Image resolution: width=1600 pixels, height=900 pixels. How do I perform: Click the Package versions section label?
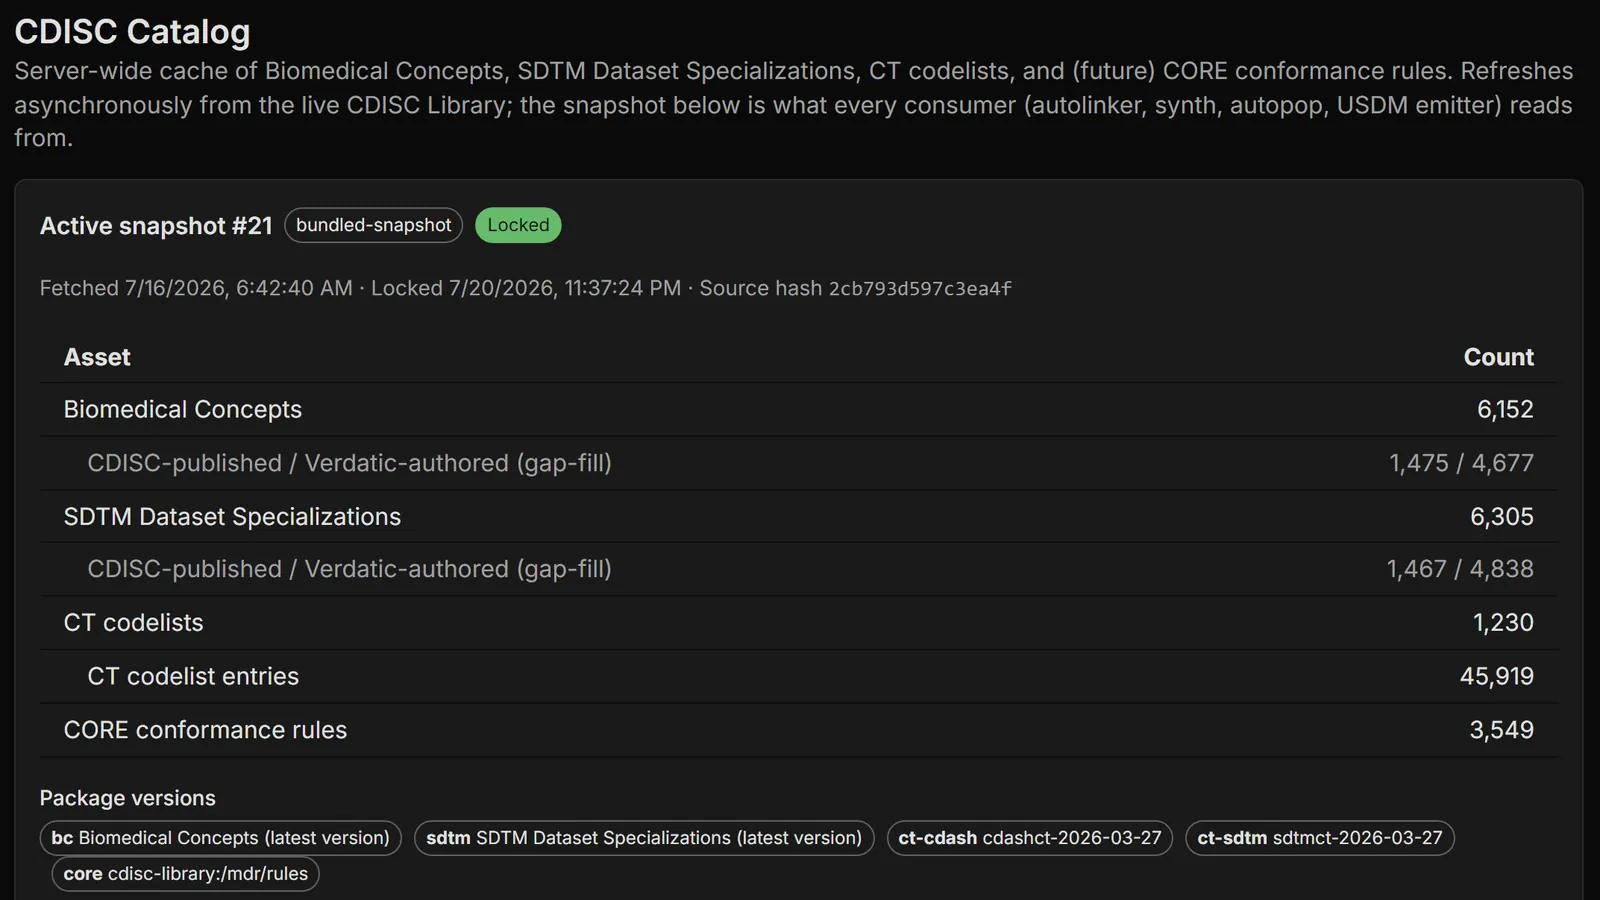click(128, 798)
